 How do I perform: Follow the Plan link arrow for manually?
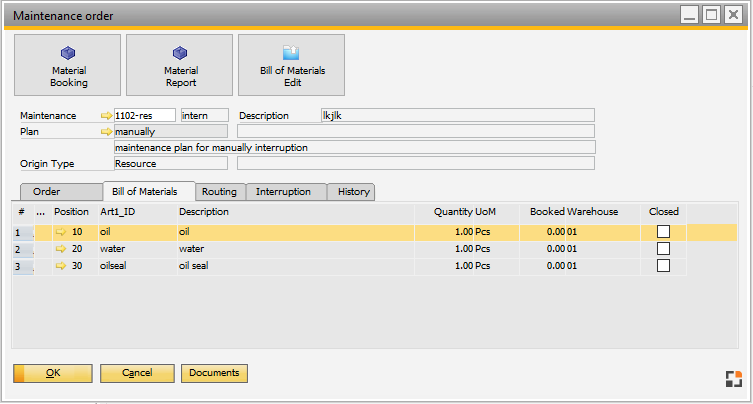tap(107, 131)
